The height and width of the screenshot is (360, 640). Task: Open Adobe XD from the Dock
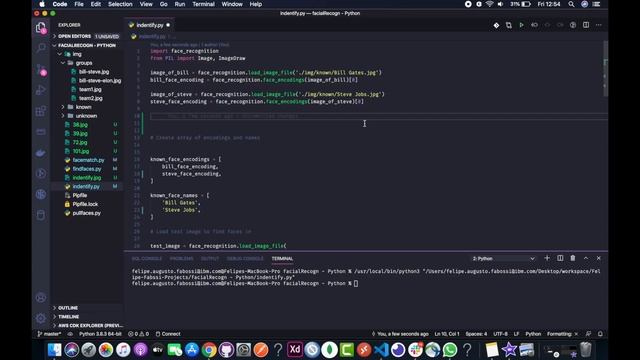tap(295, 350)
